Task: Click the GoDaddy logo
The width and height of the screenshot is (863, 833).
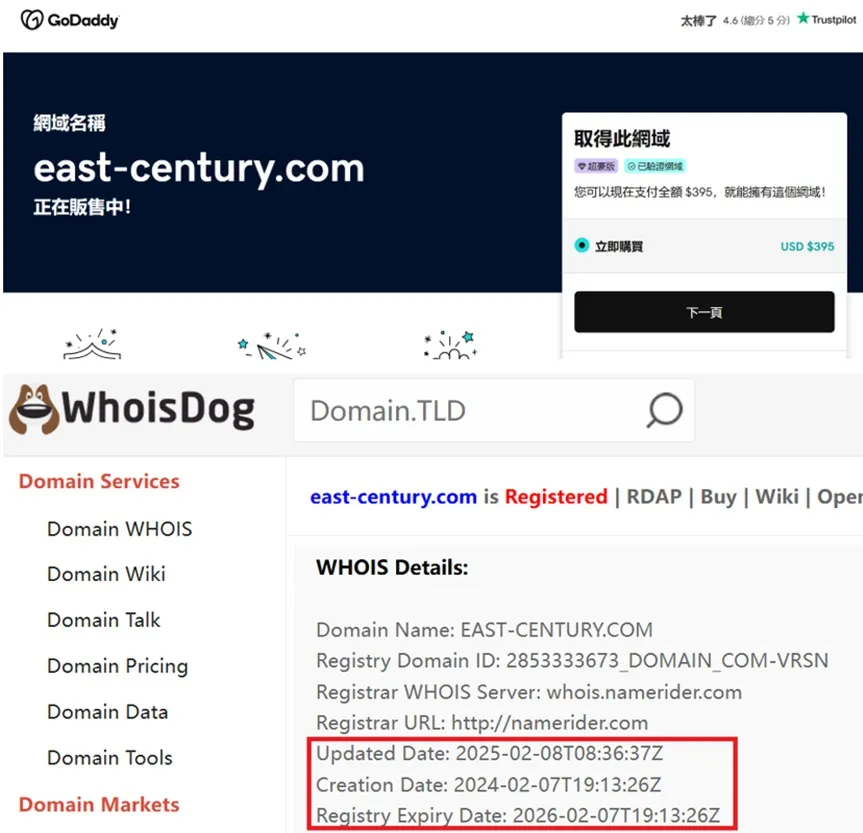Action: 69,20
